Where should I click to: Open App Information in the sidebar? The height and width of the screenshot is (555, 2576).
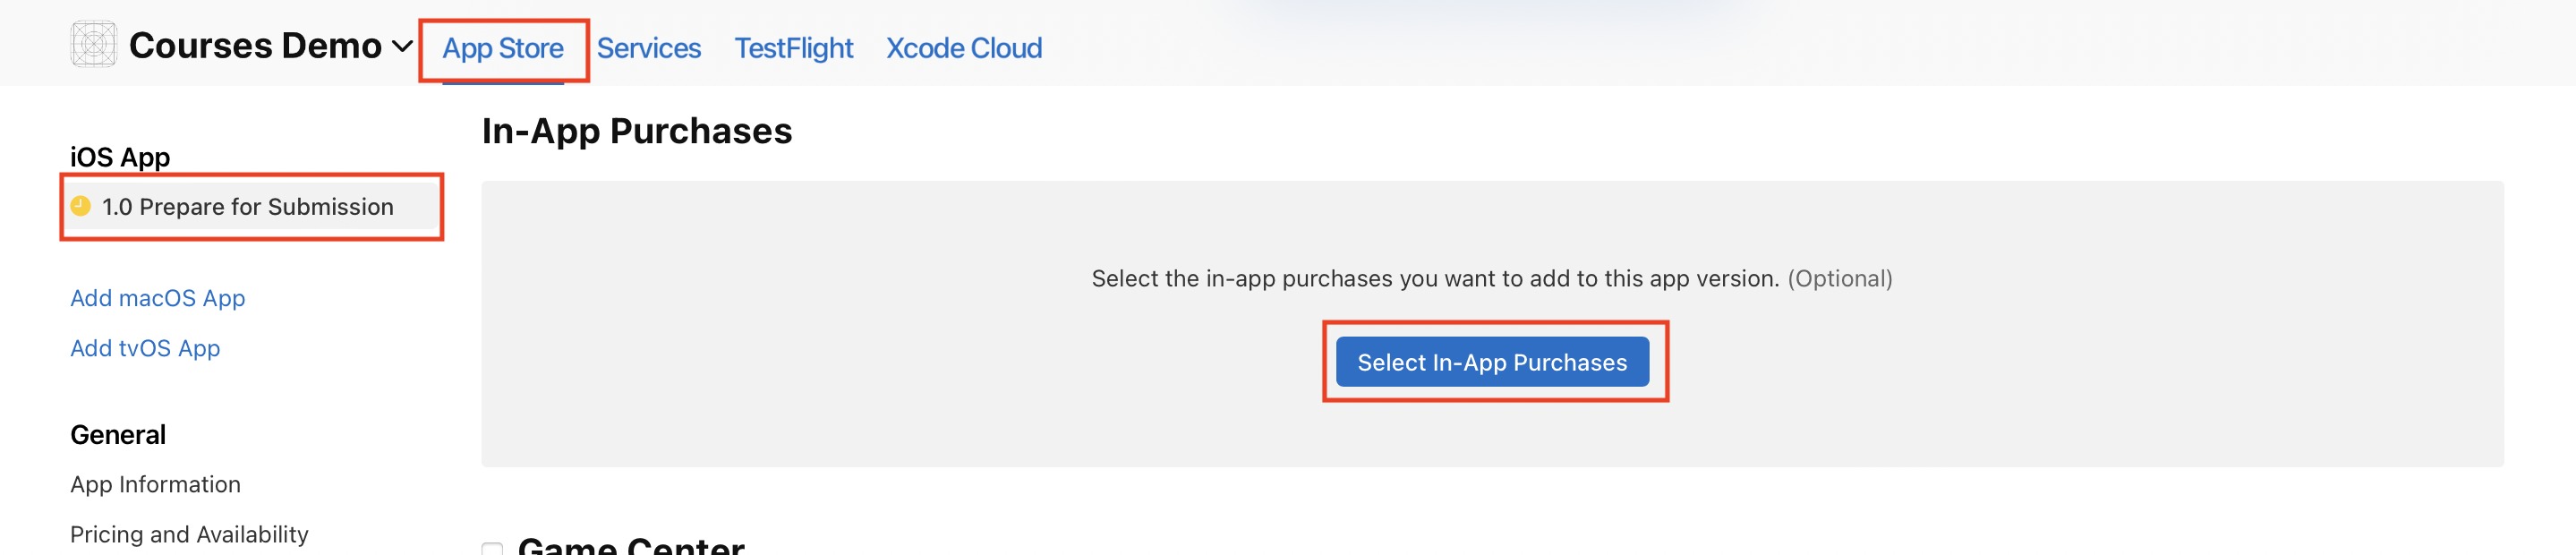pos(155,484)
